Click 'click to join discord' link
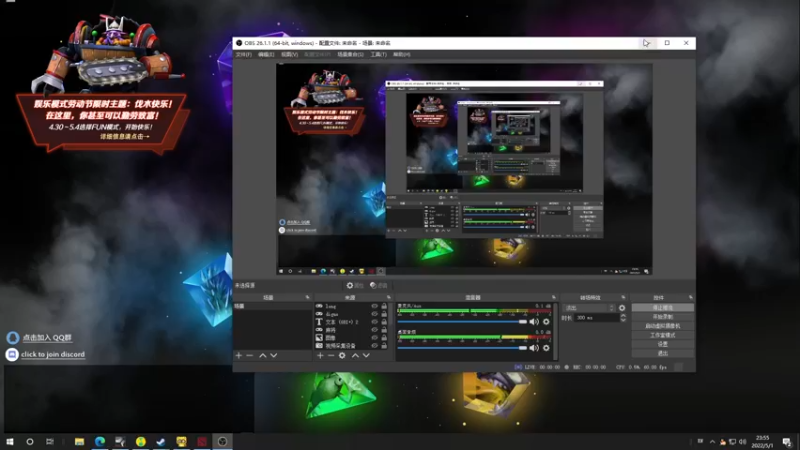Screen dimensions: 800x450 click(53, 354)
